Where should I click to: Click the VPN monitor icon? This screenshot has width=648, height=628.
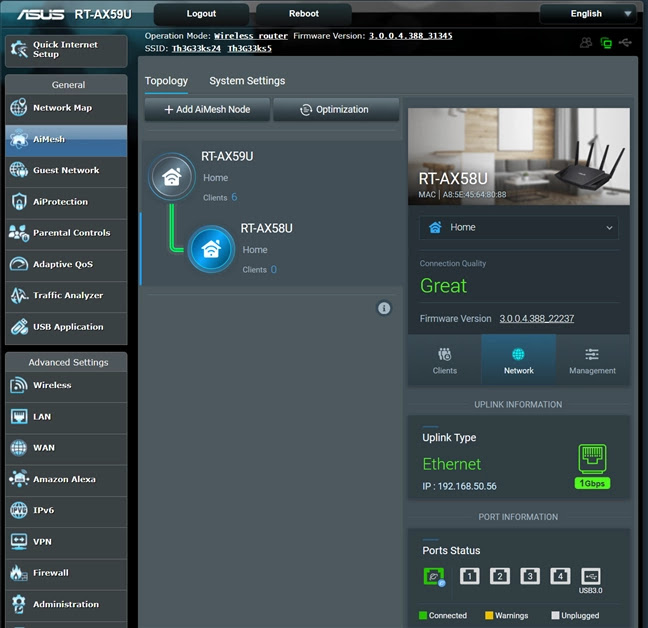pos(19,542)
